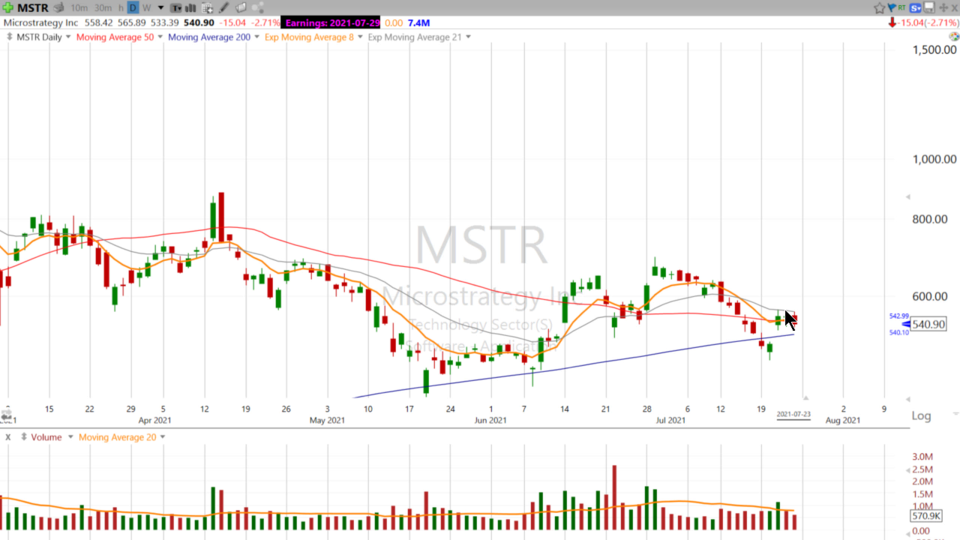Switch to the 10m timeframe
Viewport: 960px width, 540px height.
(x=78, y=8)
